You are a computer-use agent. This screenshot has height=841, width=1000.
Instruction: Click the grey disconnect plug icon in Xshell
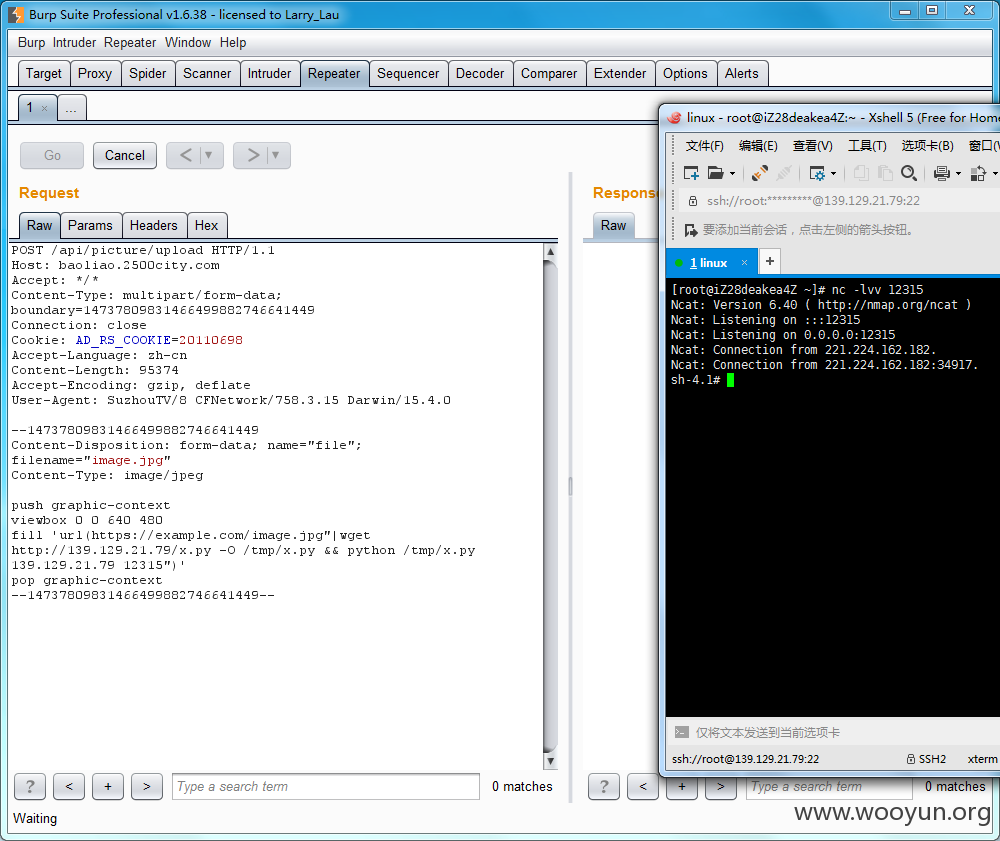tap(784, 173)
